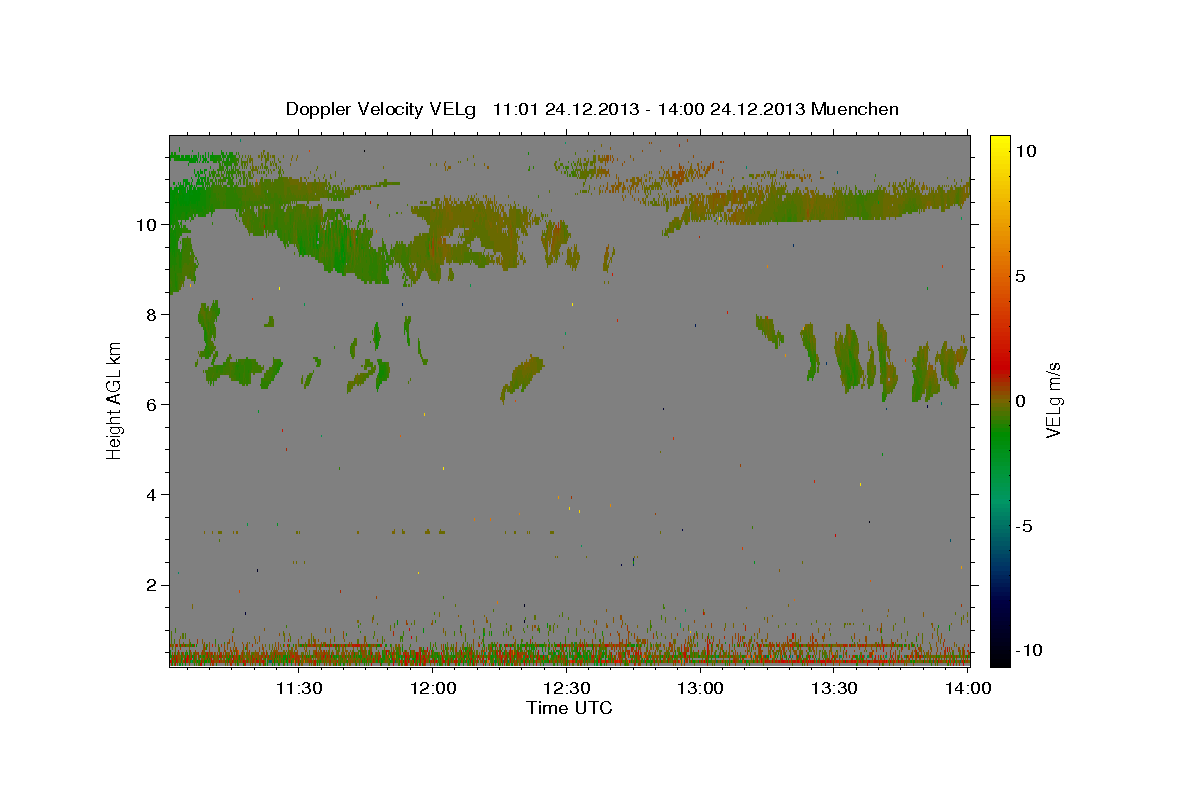Click the colorbar tick label -5
Viewport: 1200px width, 800px height.
coord(1025,526)
